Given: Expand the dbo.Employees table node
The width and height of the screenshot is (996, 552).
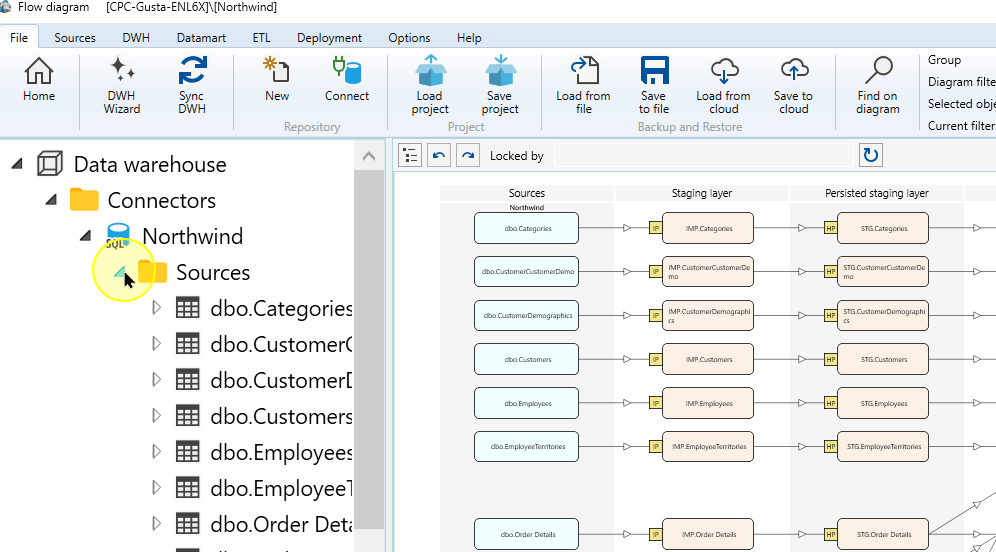Looking at the screenshot, I should click(156, 452).
